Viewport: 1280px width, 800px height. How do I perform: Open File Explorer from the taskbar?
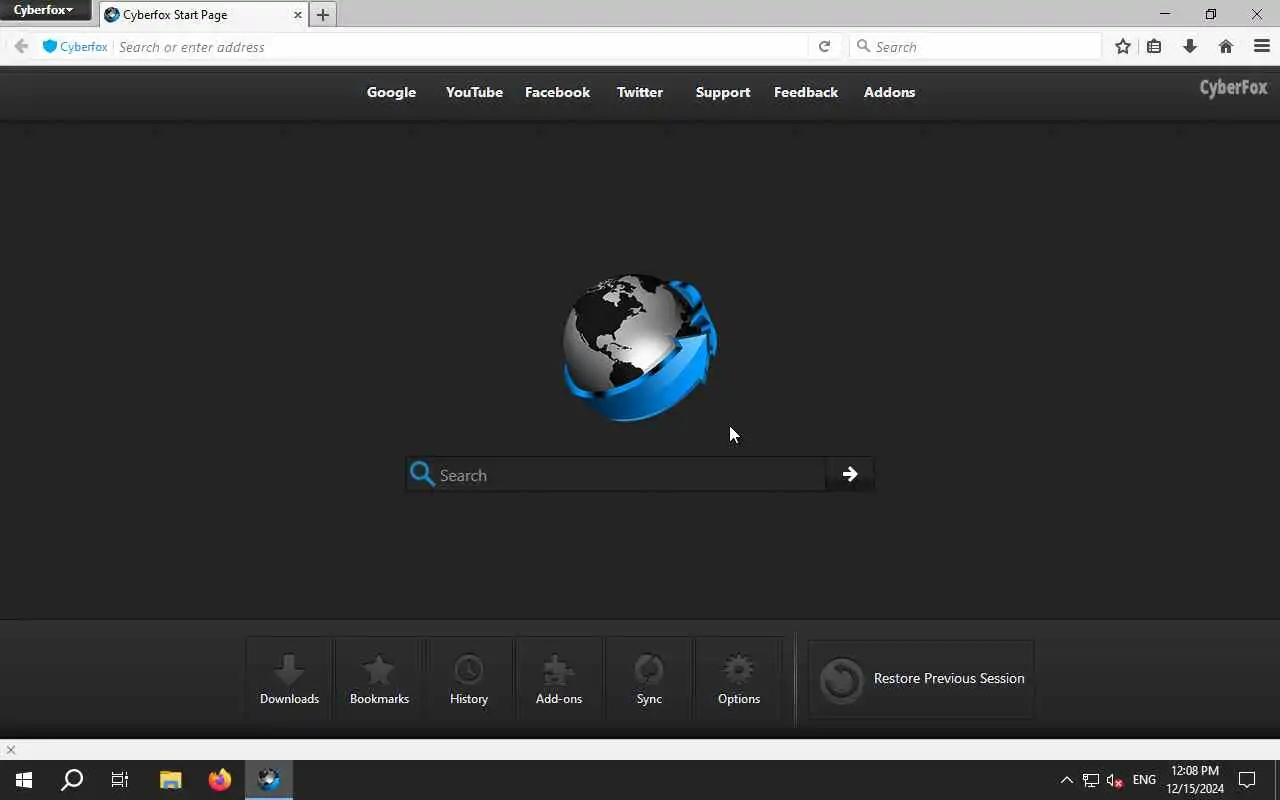click(x=171, y=780)
